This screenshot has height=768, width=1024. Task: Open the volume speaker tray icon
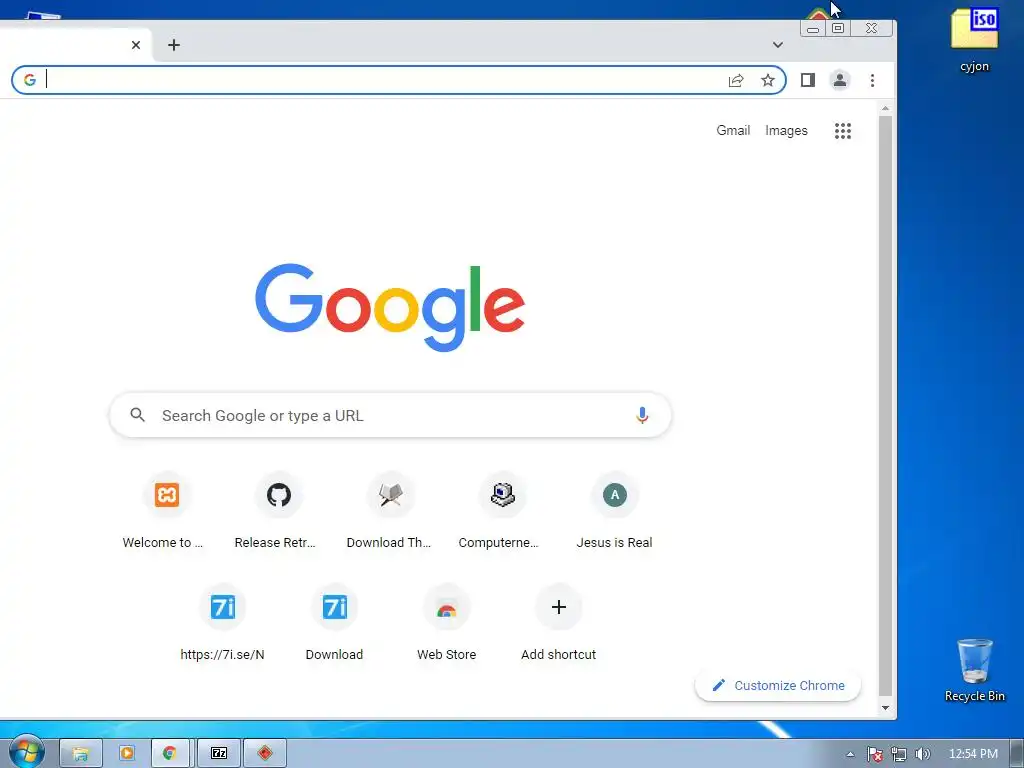pyautogui.click(x=922, y=754)
